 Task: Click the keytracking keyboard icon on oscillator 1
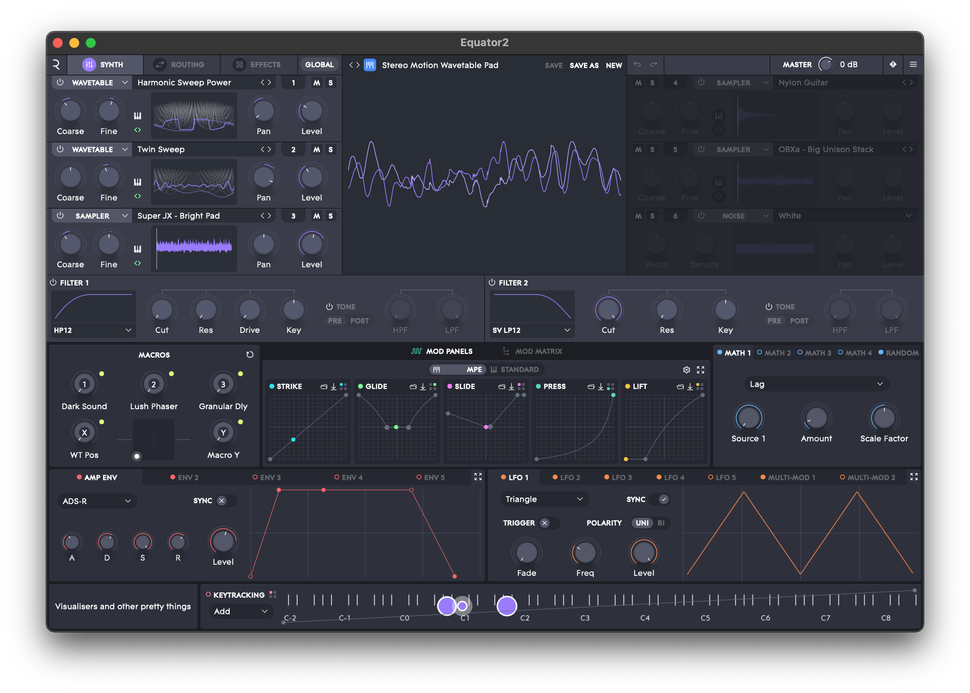136,114
